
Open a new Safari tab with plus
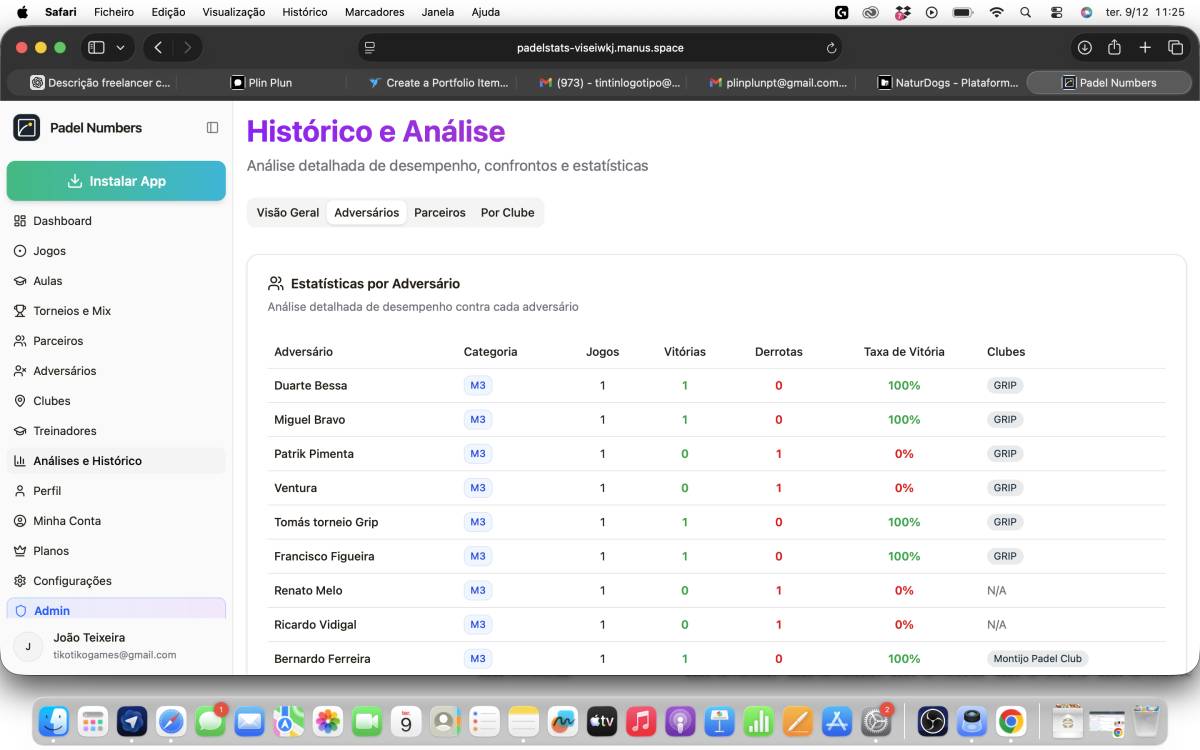point(1145,48)
